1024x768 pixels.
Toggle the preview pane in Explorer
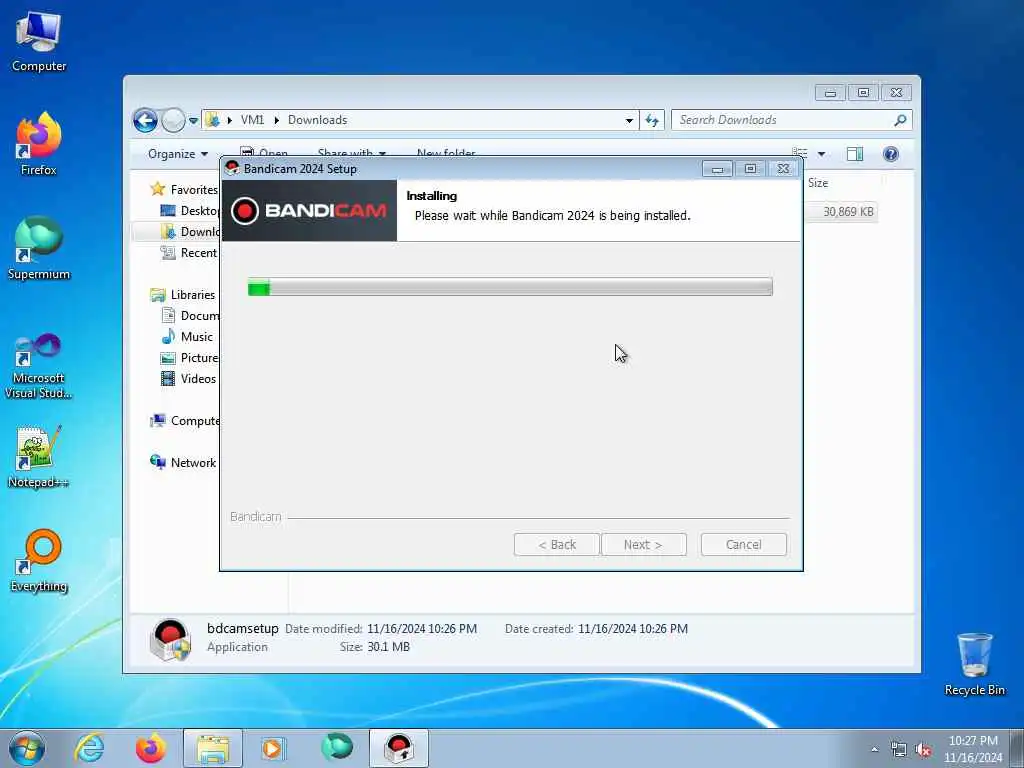855,154
